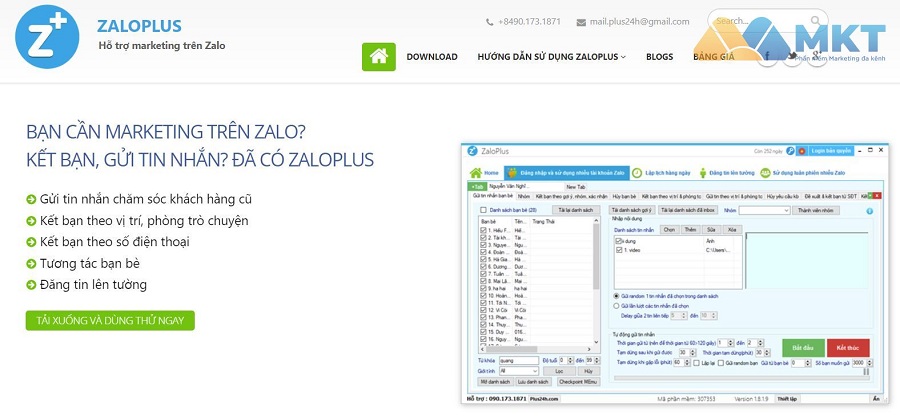Switch to Hủy bạn bè tab
The image size is (900, 420).
(x=624, y=196)
